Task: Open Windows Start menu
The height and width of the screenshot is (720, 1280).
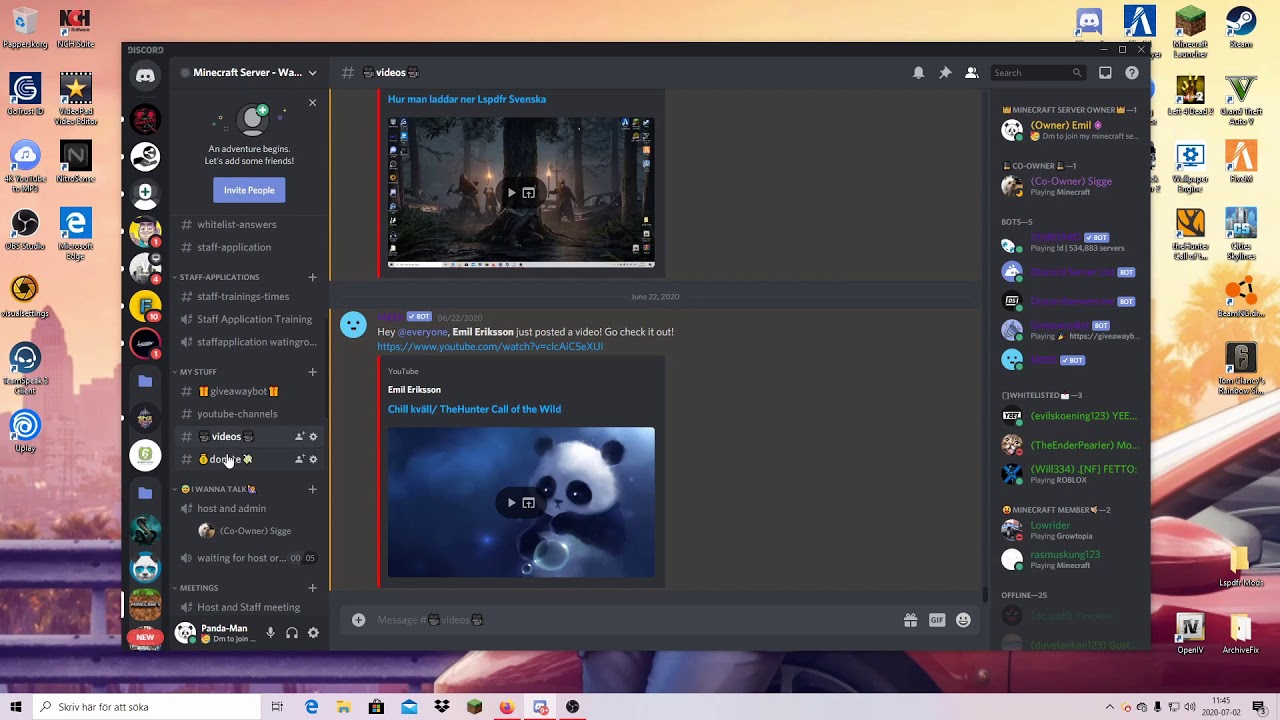Action: click(16, 707)
